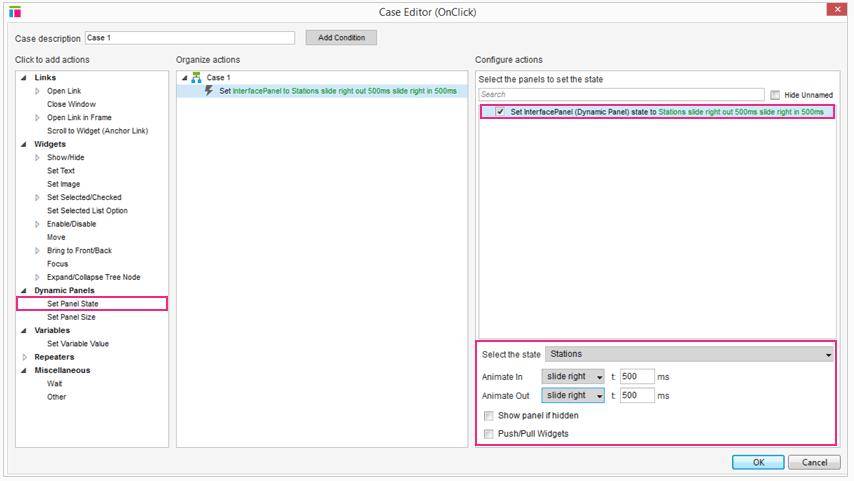Open the Animate In dropdown
854x481 pixels.
(x=573, y=377)
